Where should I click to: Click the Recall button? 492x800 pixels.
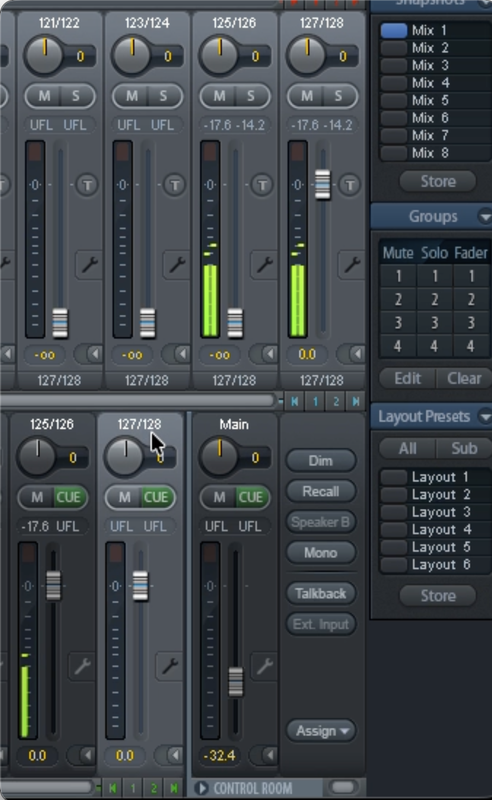coord(321,491)
